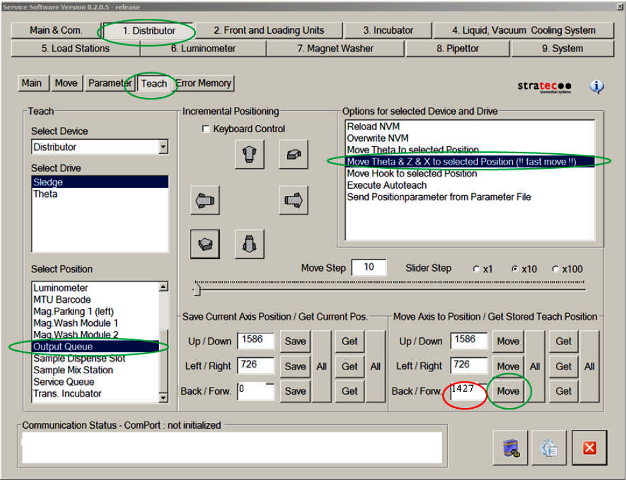The height and width of the screenshot is (480, 626).
Task: Click the lower-left diagonal positioning arrow button
Action: pos(204,243)
